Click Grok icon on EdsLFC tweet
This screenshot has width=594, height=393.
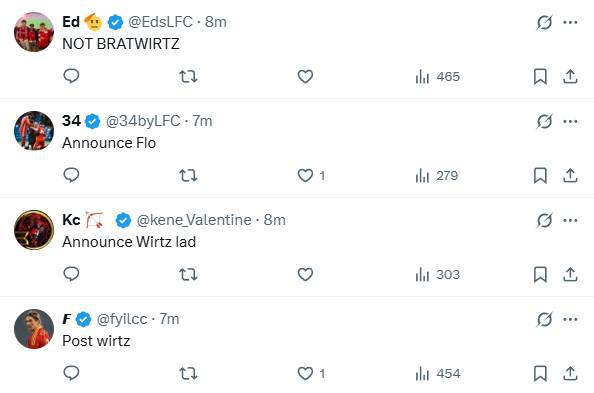(544, 22)
